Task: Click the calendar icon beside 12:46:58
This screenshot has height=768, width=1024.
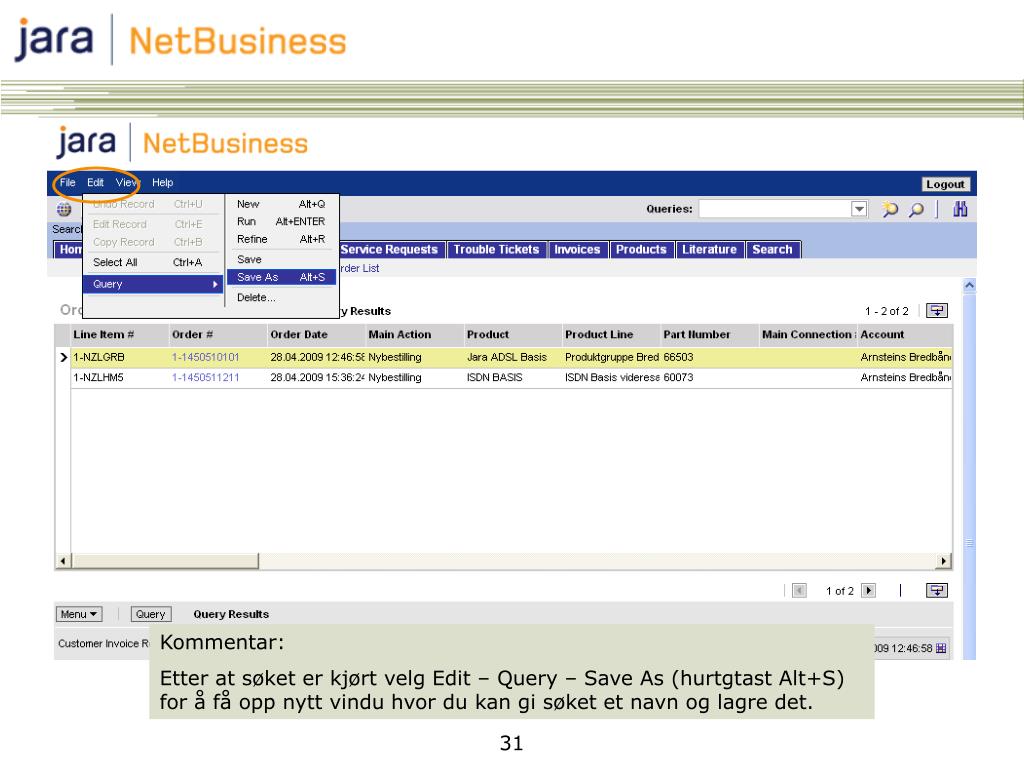Action: 941,648
